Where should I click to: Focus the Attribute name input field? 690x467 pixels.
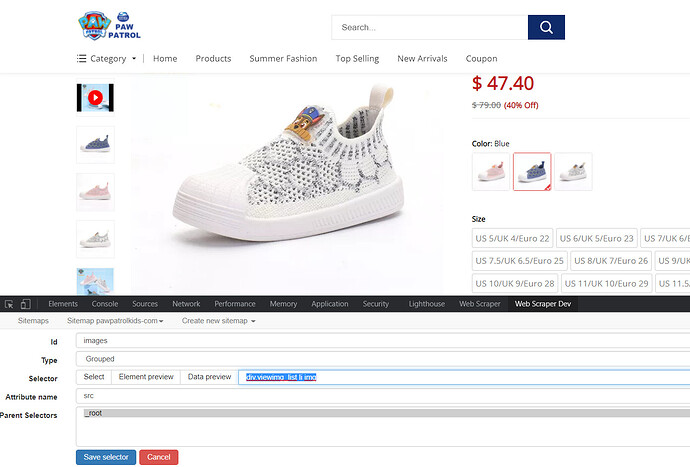380,396
